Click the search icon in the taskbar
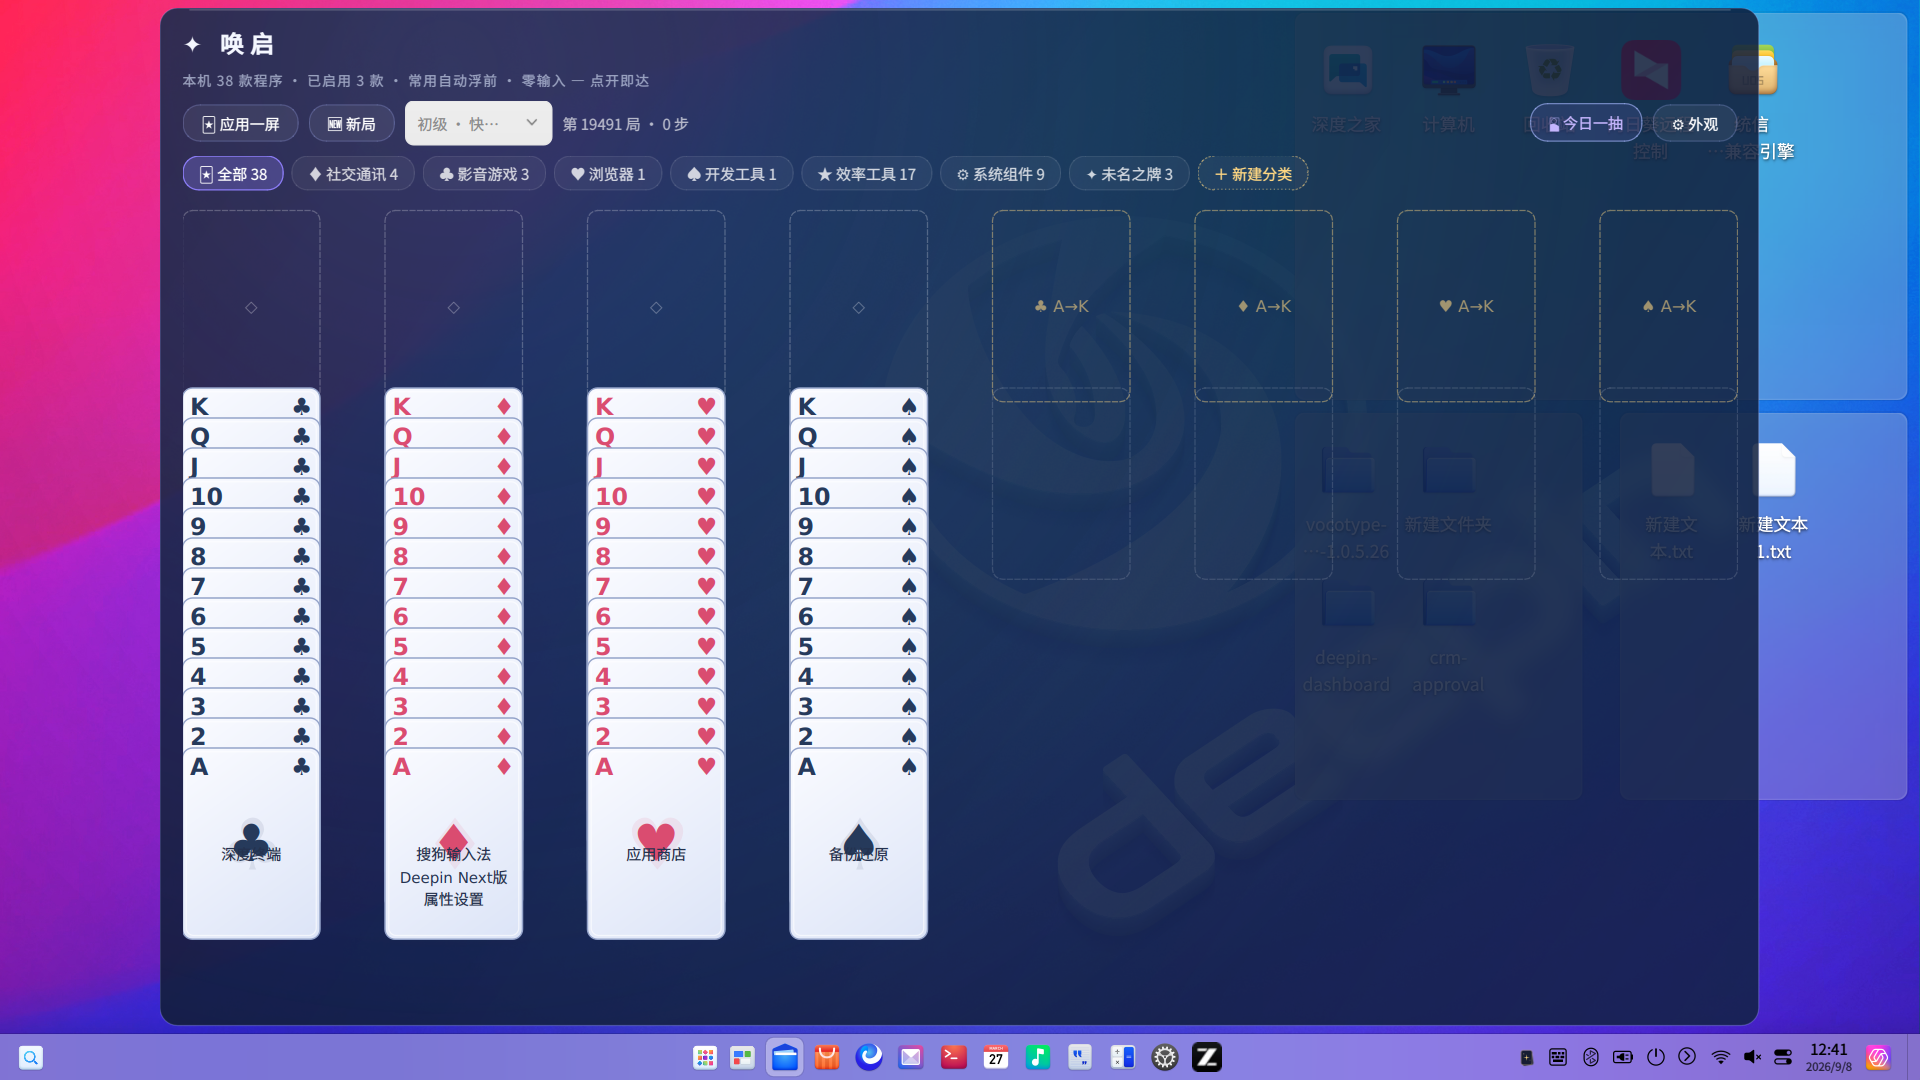Viewport: 1920px width, 1080px height. coord(31,1057)
